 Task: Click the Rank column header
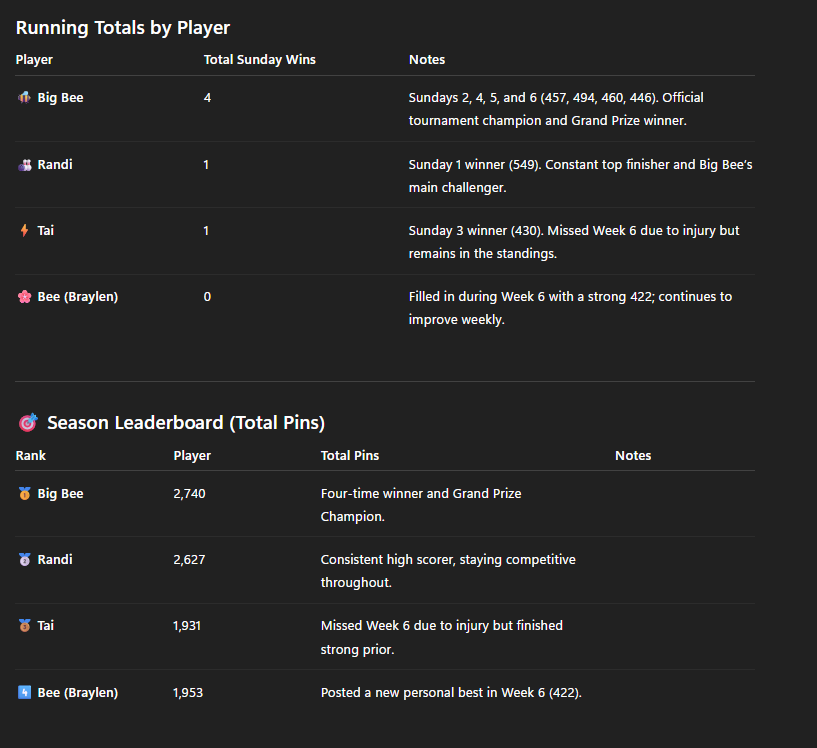point(31,456)
